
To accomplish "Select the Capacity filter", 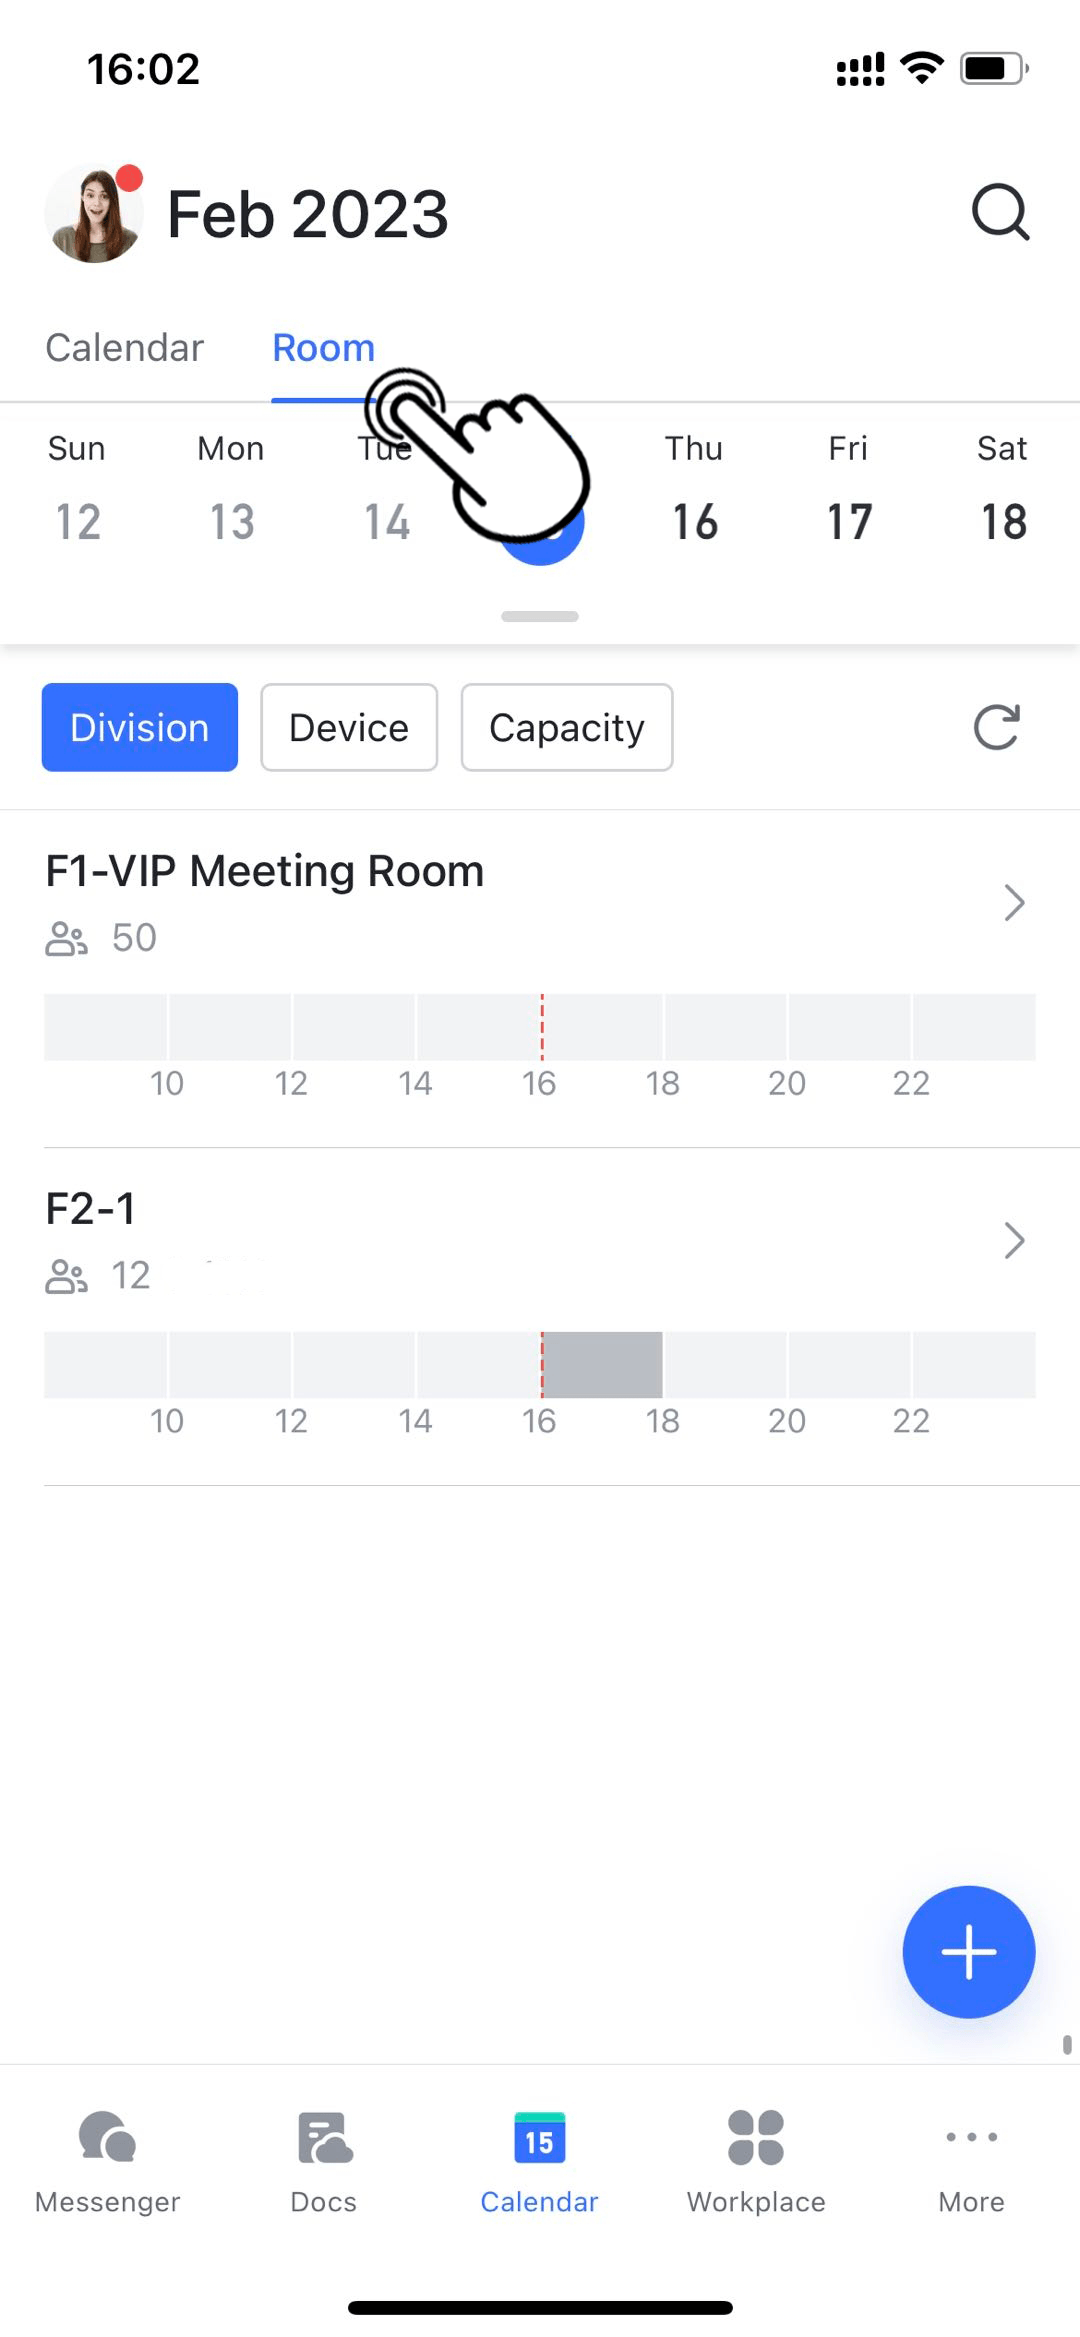I will pyautogui.click(x=567, y=727).
